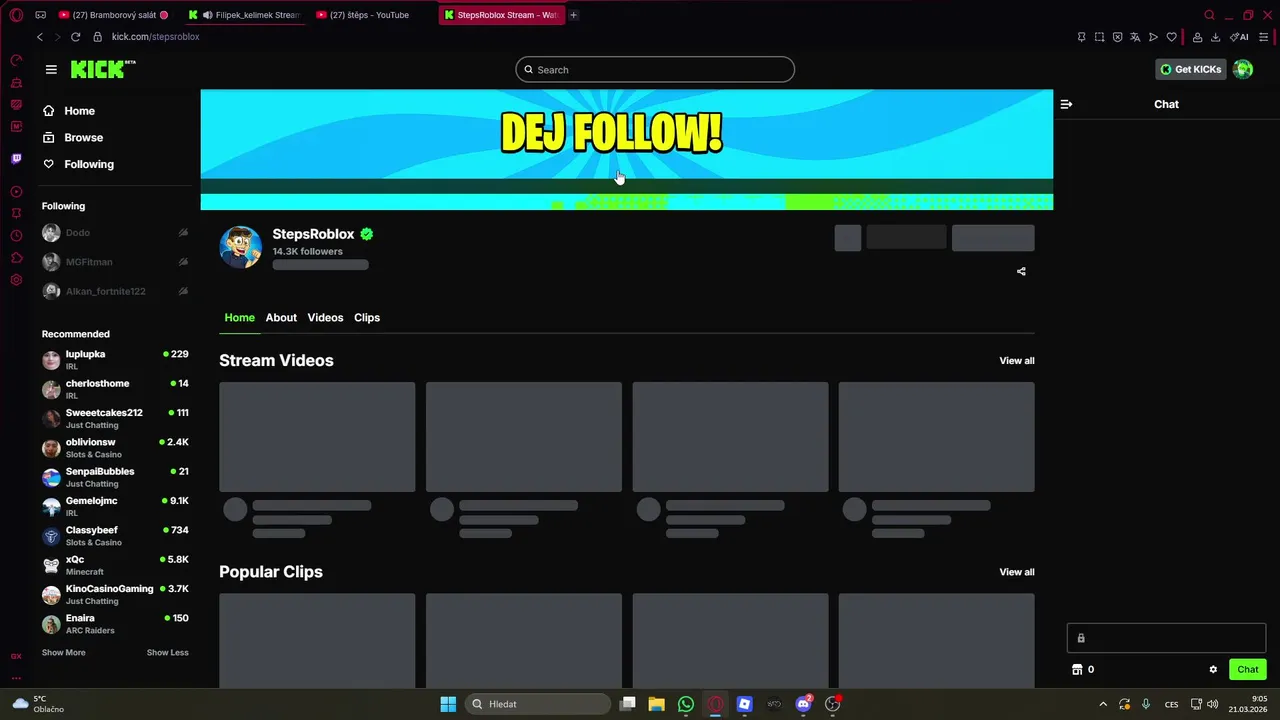Select the channel Home tab

pyautogui.click(x=239, y=317)
